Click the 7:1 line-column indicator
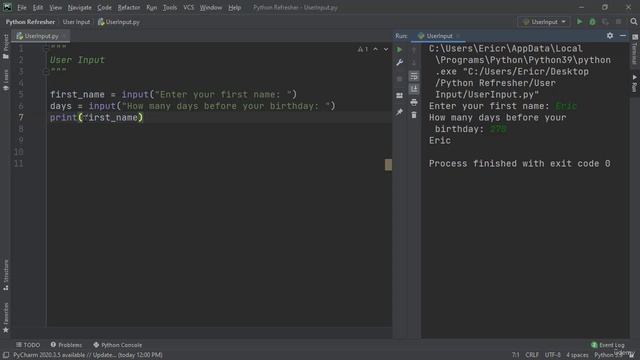Image resolution: width=640 pixels, height=360 pixels. coord(516,355)
